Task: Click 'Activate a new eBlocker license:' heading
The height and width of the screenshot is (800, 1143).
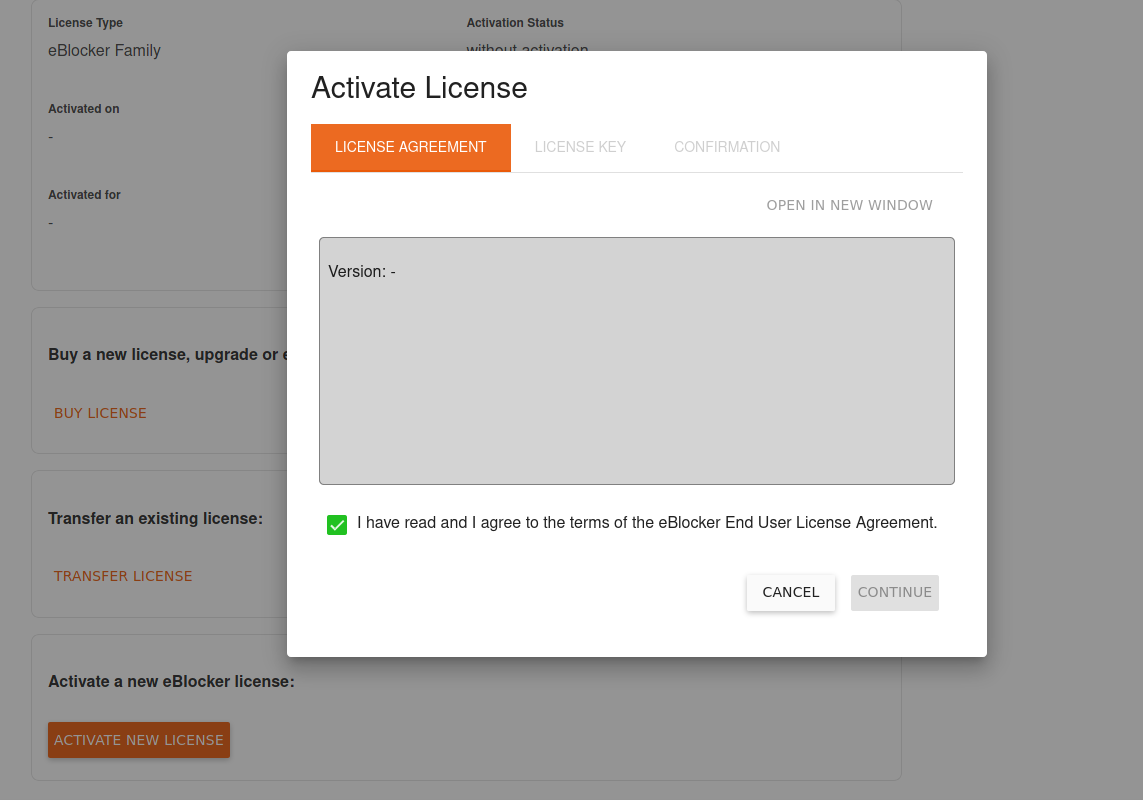Action: point(171,681)
